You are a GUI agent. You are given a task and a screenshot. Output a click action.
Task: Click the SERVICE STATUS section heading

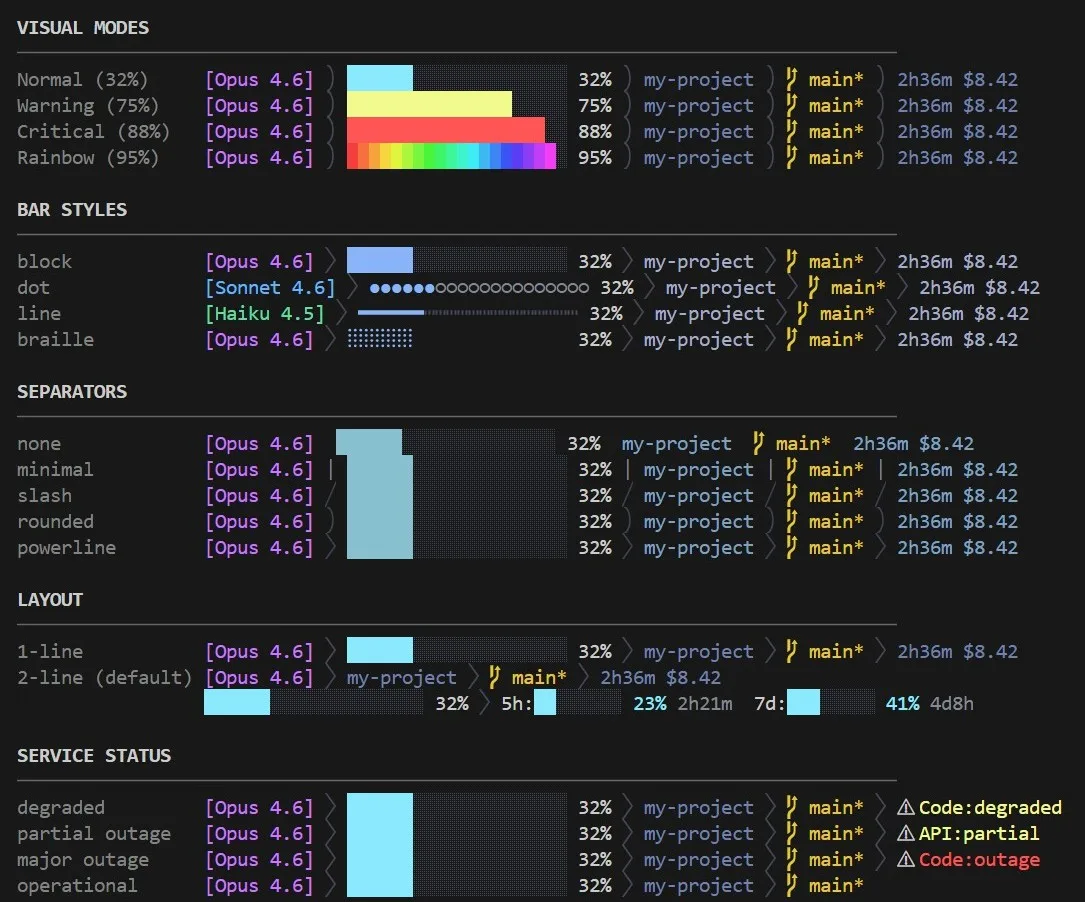(94, 755)
